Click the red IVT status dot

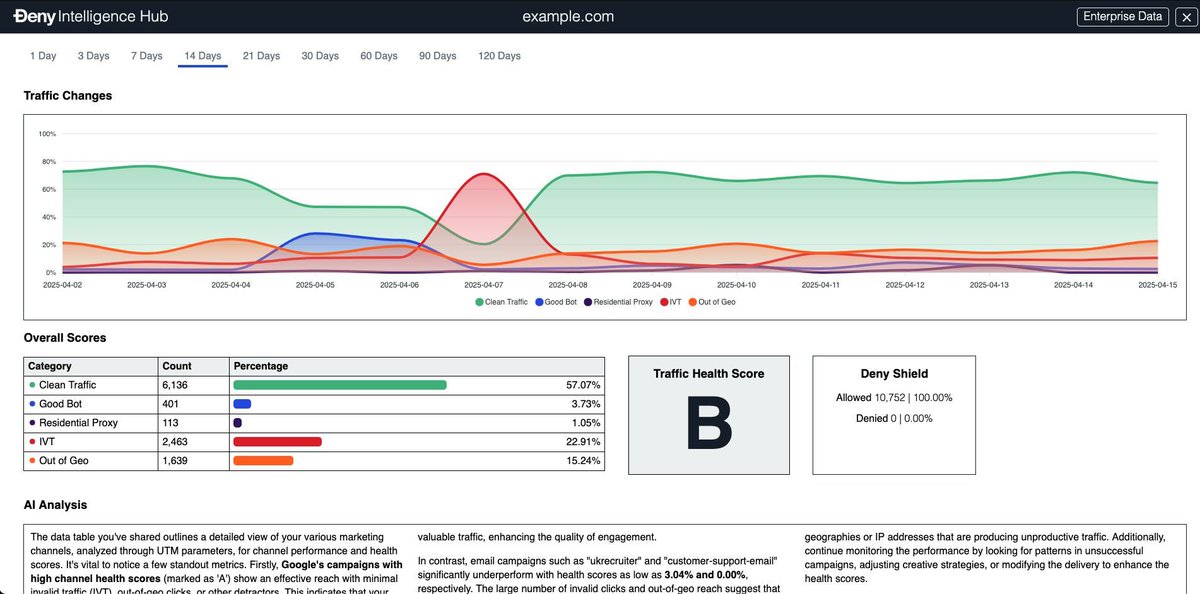coord(32,441)
